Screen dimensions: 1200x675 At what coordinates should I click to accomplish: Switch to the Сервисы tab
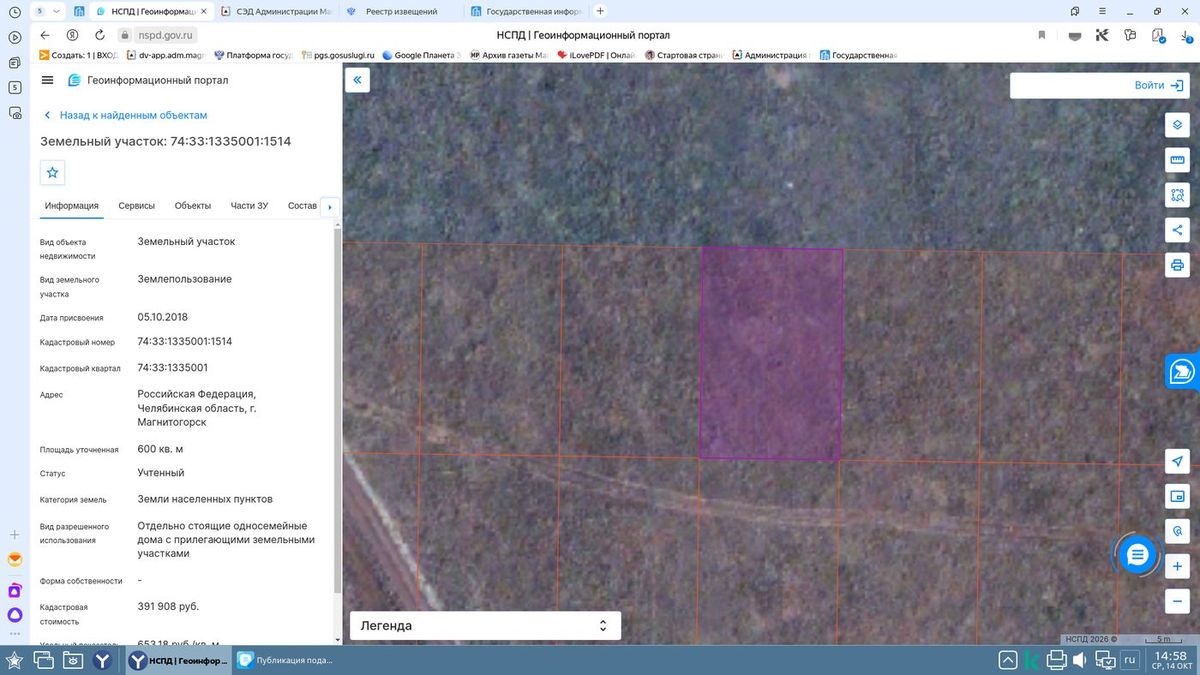137,206
